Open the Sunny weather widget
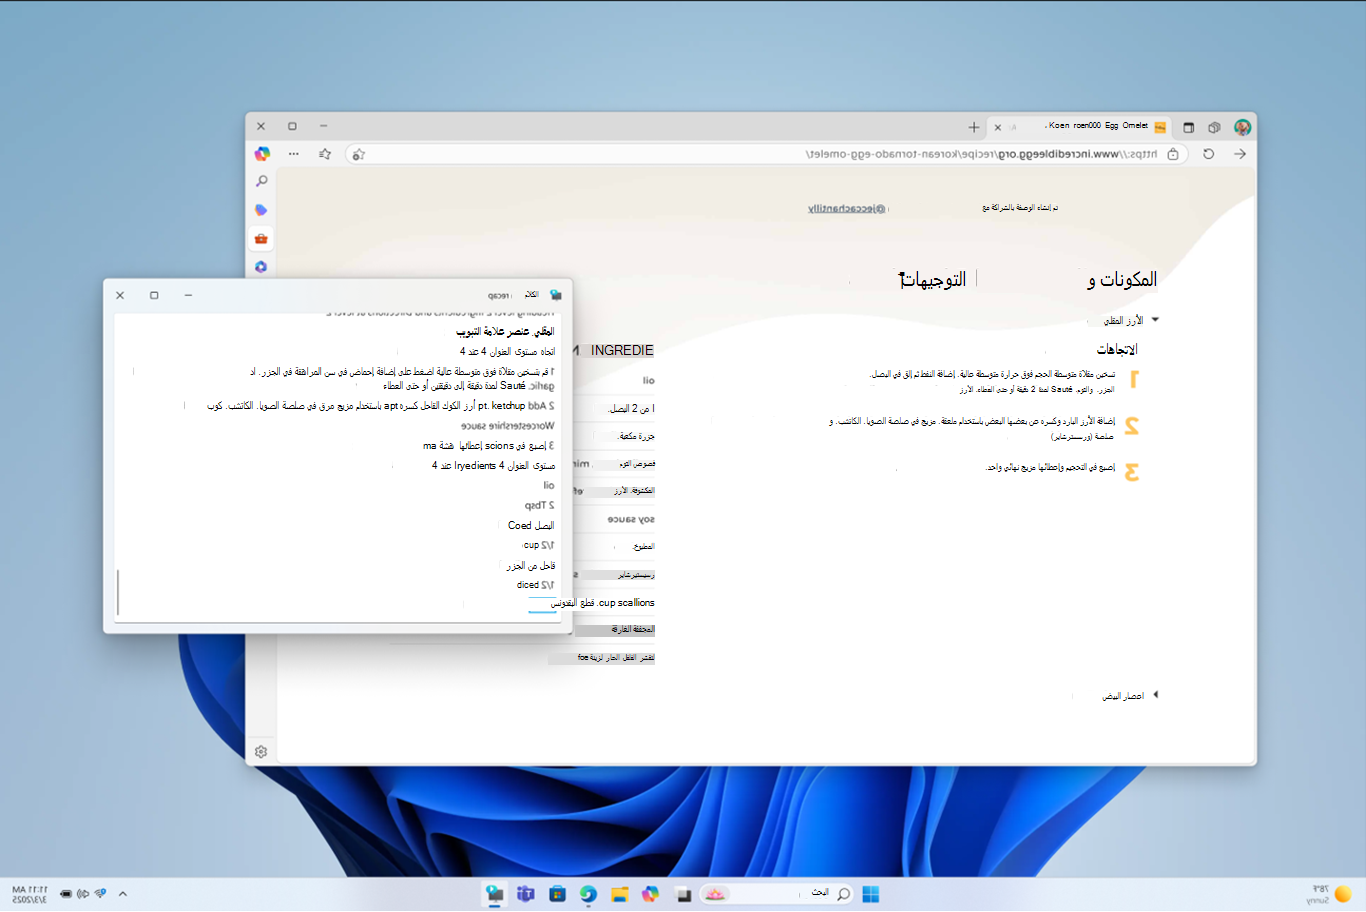The image size is (1366, 912). [x=1331, y=894]
